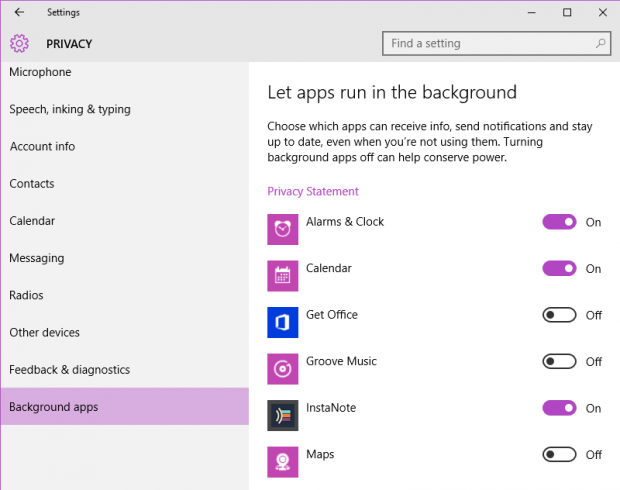Viewport: 620px width, 490px height.
Task: Click the Alarms & Clock app icon
Action: (x=282, y=229)
